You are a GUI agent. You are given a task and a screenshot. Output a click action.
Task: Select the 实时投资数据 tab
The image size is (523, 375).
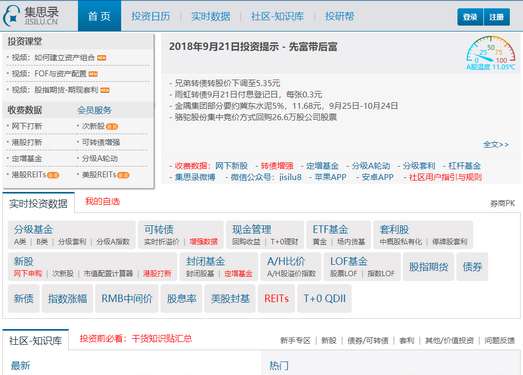[x=38, y=203]
